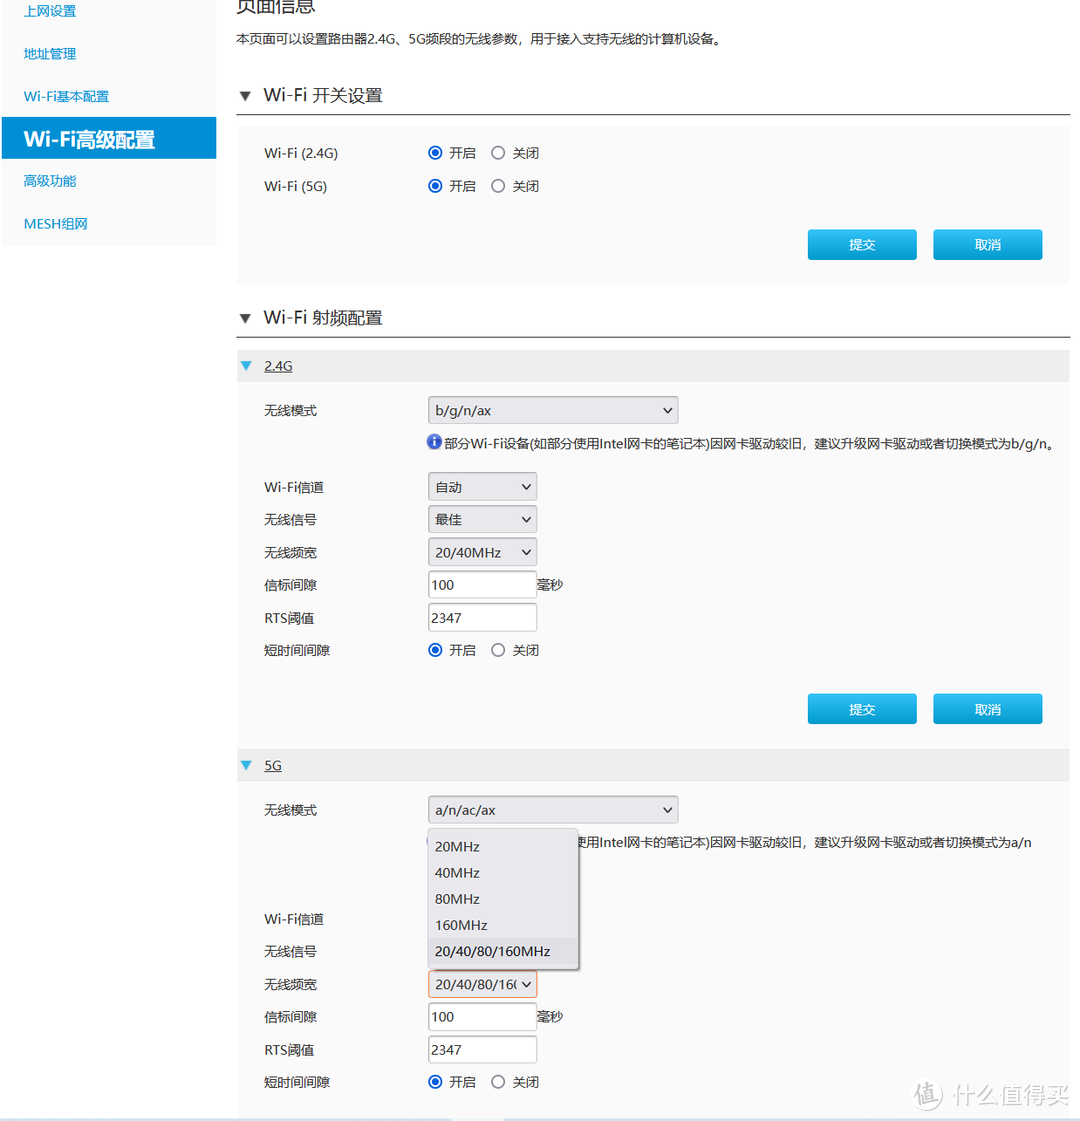Open the 2.4G 无线模式 dropdown
Image resolution: width=1080 pixels, height=1121 pixels.
tap(552, 410)
